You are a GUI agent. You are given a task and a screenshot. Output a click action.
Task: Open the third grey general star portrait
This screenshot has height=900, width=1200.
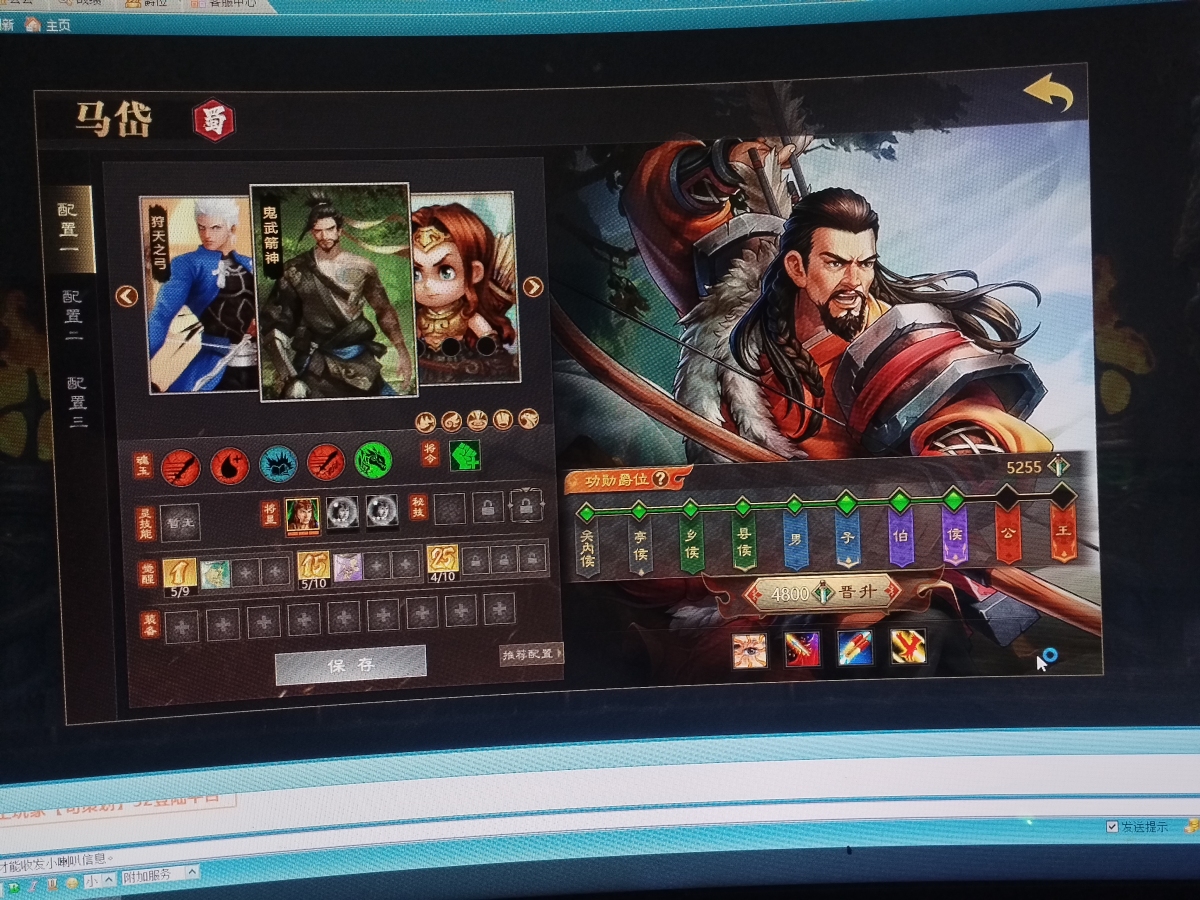coord(381,511)
